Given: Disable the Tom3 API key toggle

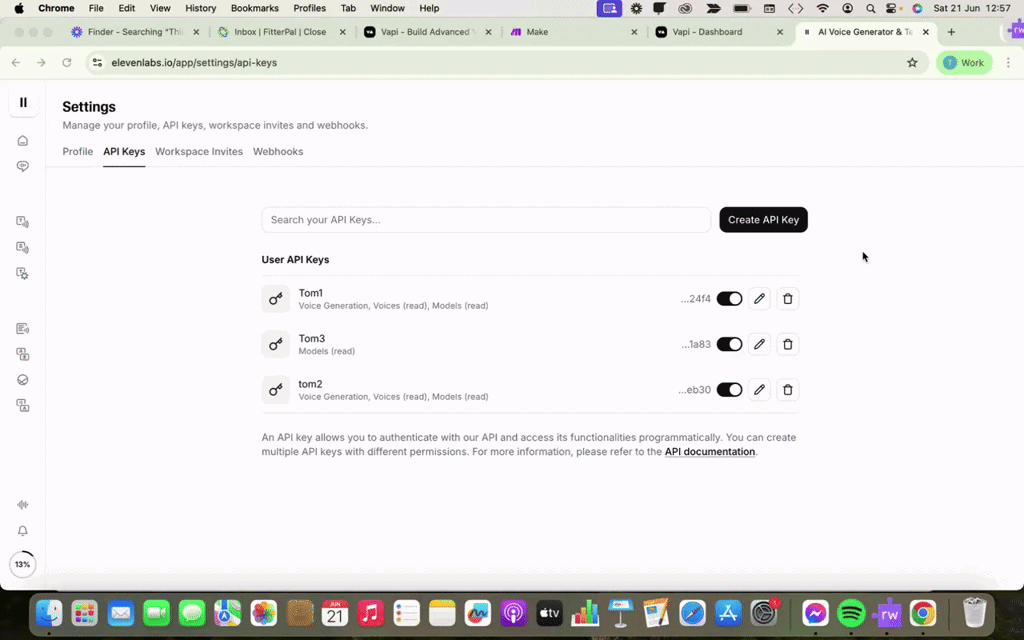Looking at the screenshot, I should (729, 344).
